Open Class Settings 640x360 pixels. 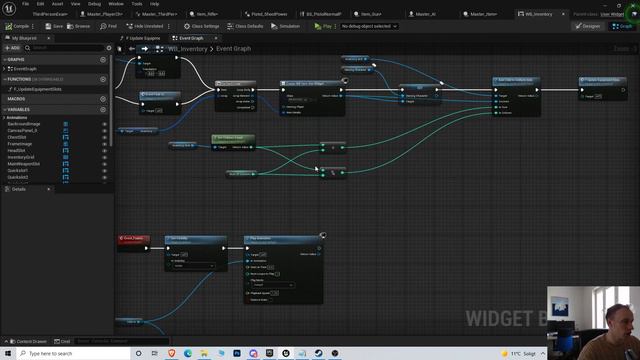(201, 26)
